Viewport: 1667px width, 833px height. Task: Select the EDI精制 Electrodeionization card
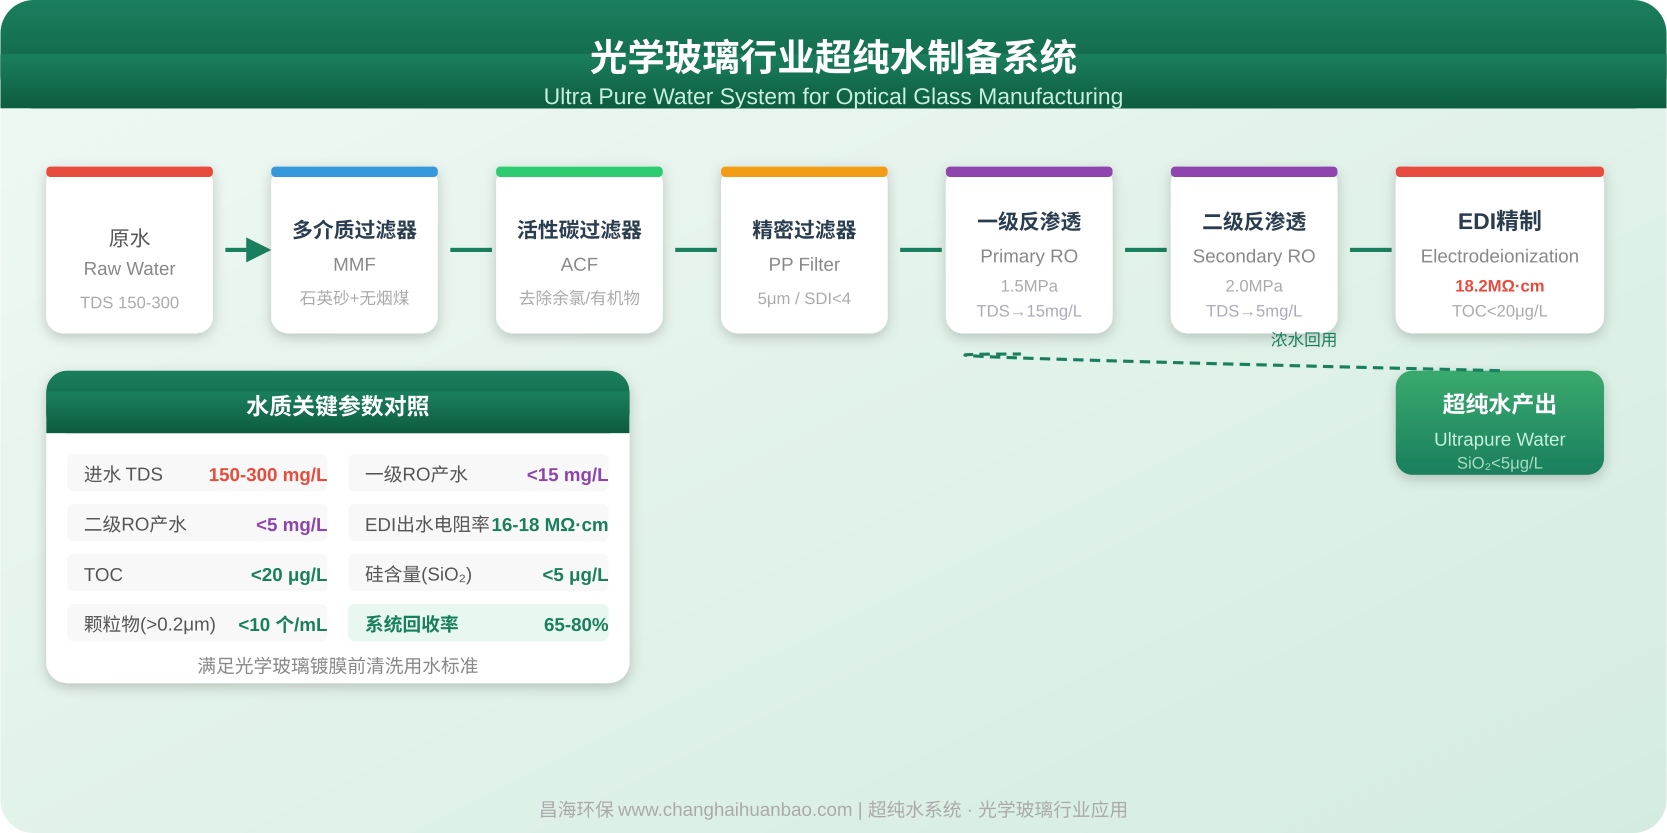pos(1499,250)
